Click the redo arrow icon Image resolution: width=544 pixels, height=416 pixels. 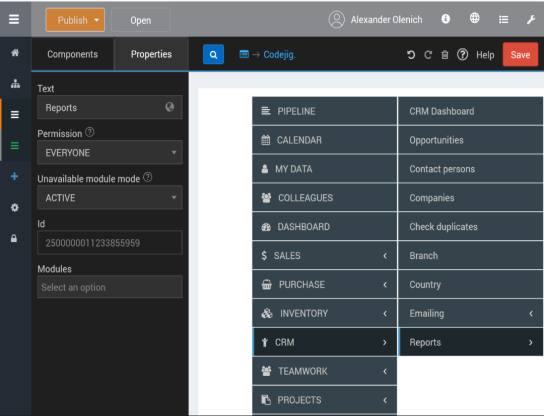click(x=428, y=55)
